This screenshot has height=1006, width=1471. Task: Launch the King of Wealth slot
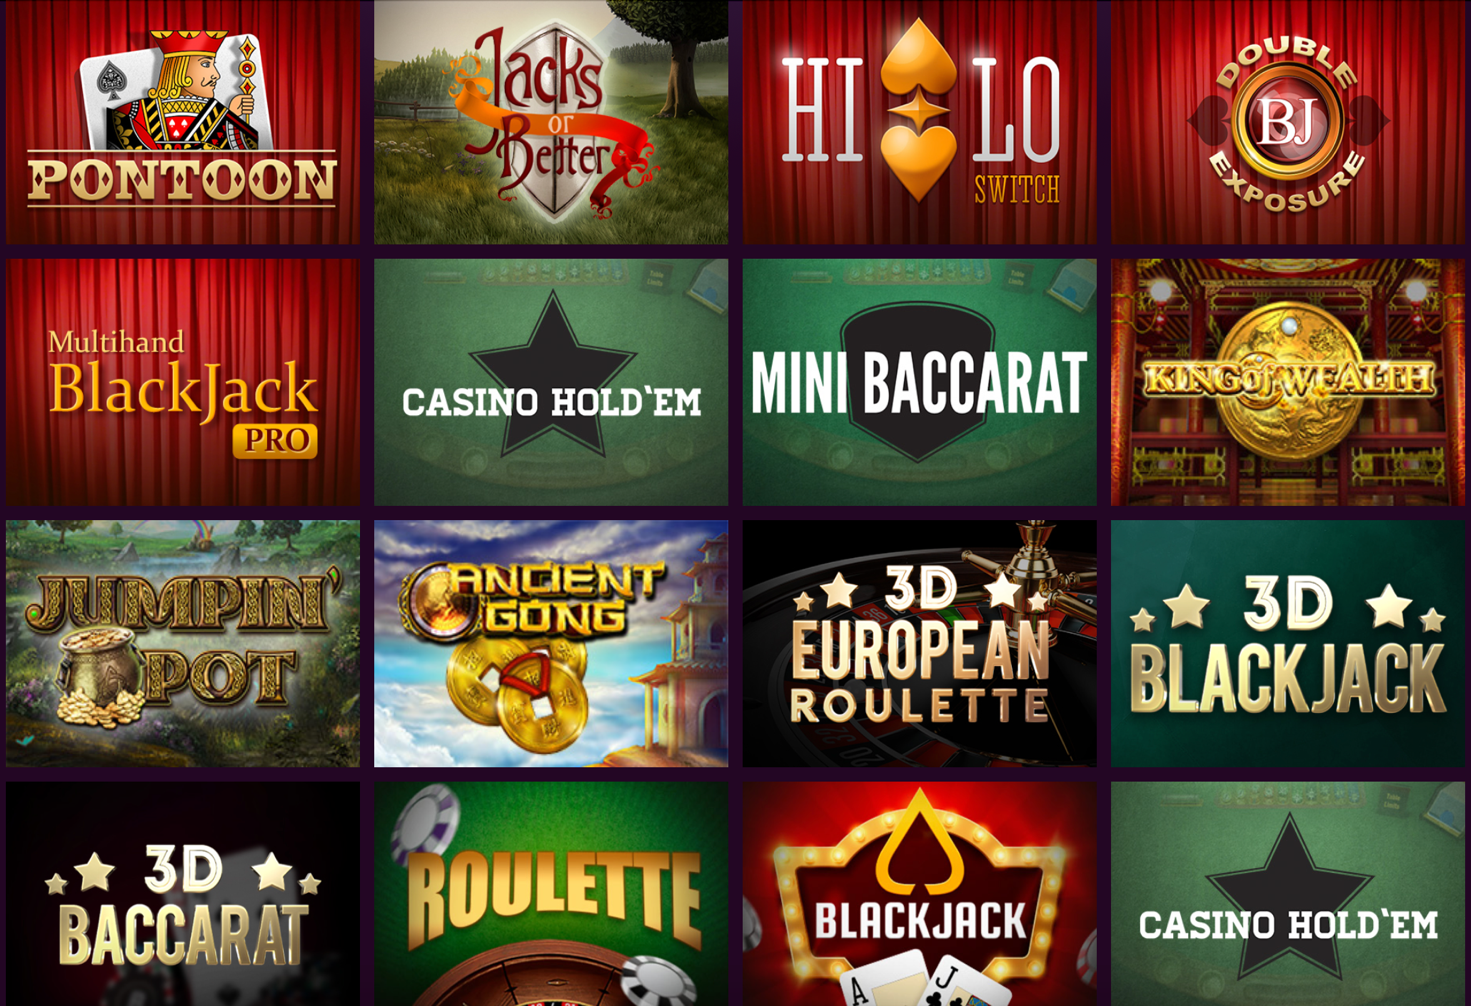1288,382
